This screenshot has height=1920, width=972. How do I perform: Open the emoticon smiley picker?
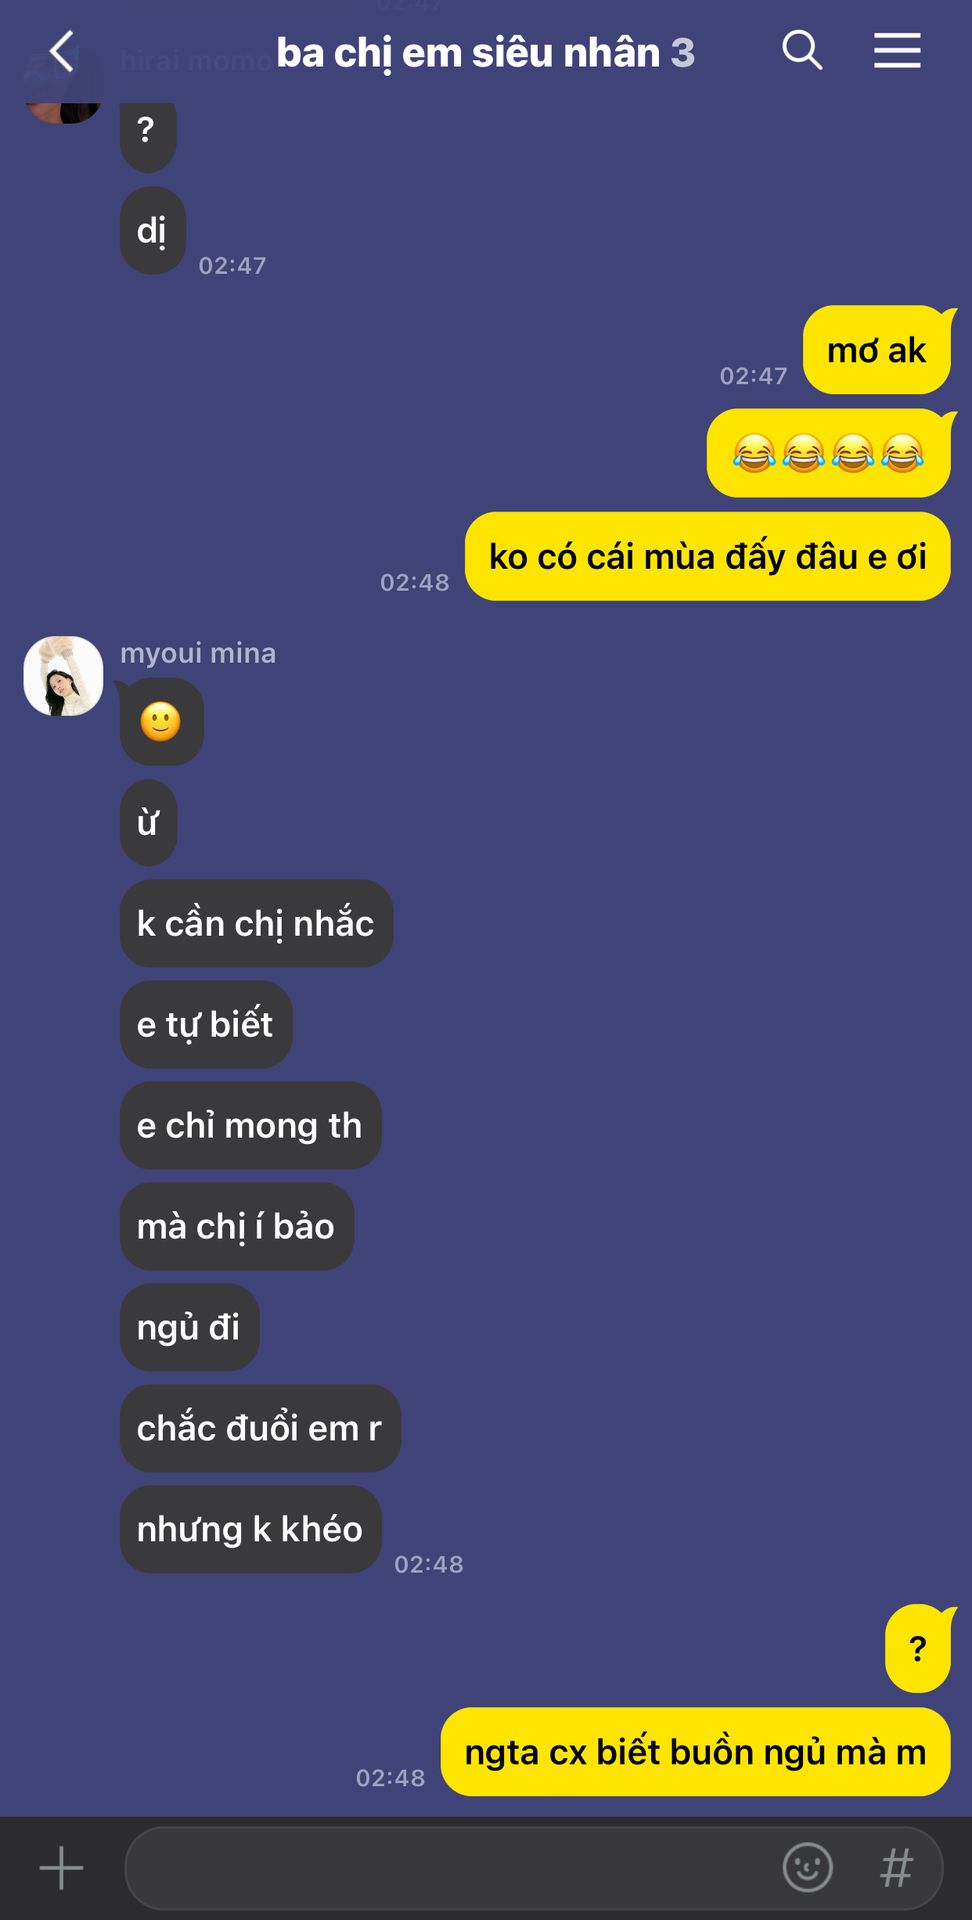807,1867
